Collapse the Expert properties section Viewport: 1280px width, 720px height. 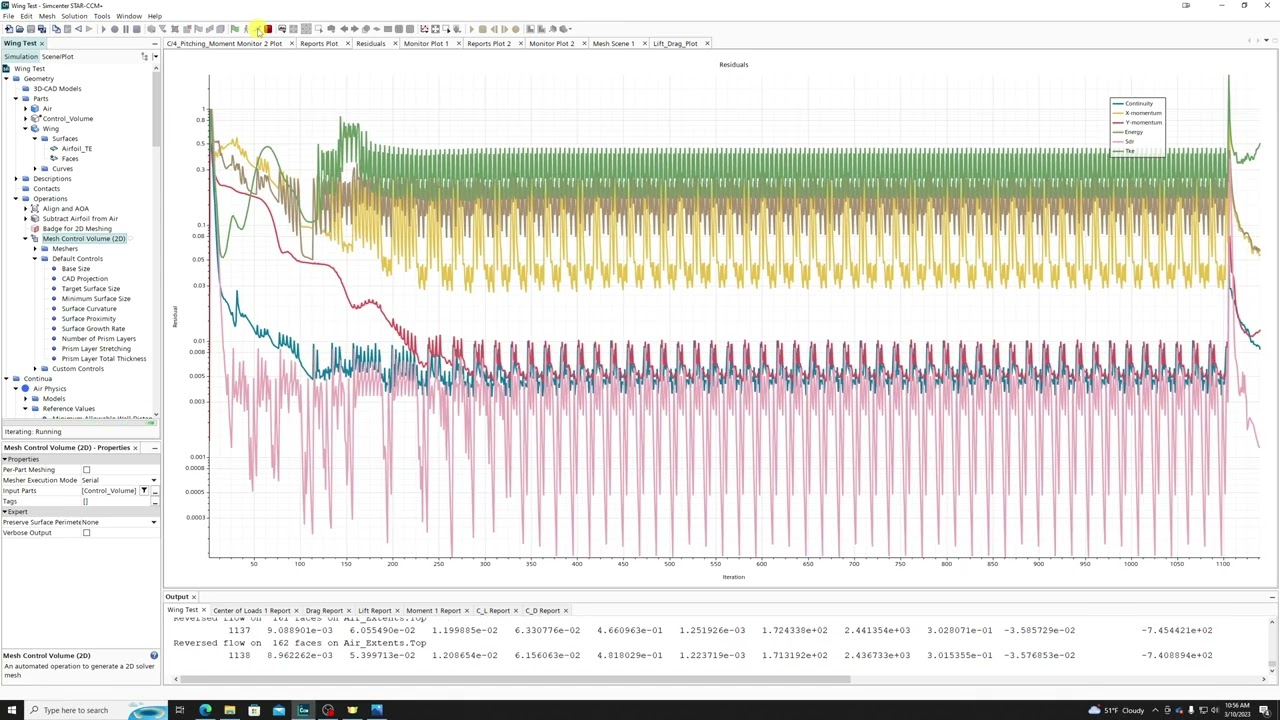click(5, 512)
